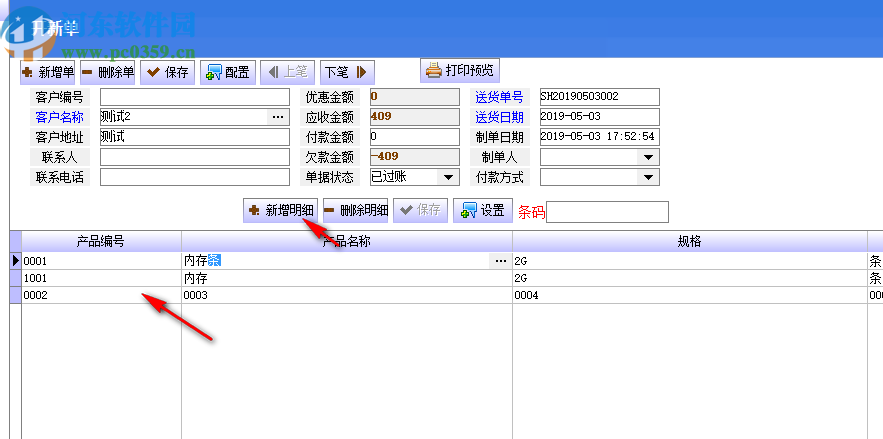Image resolution: width=883 pixels, height=439 pixels.
Task: Click the row selector arrow for row 0001
Action: pyautogui.click(x=16, y=261)
